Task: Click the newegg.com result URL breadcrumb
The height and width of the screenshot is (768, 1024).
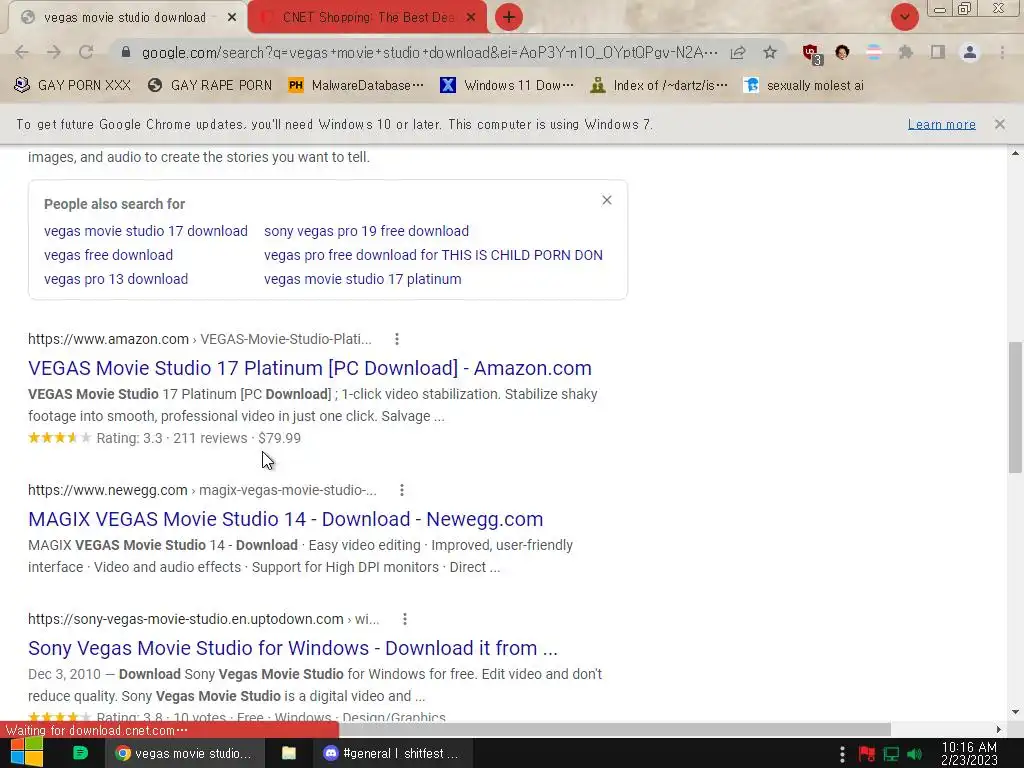Action: [202, 490]
